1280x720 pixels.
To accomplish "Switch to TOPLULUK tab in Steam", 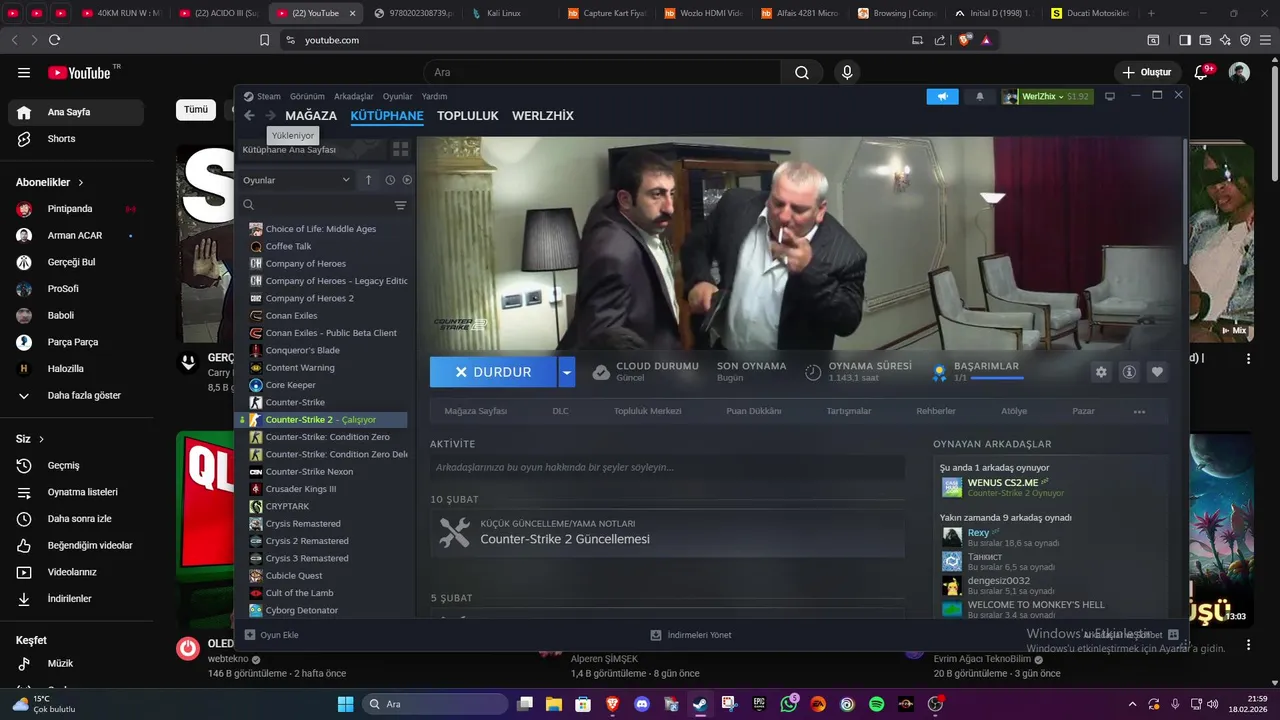I will tap(467, 116).
